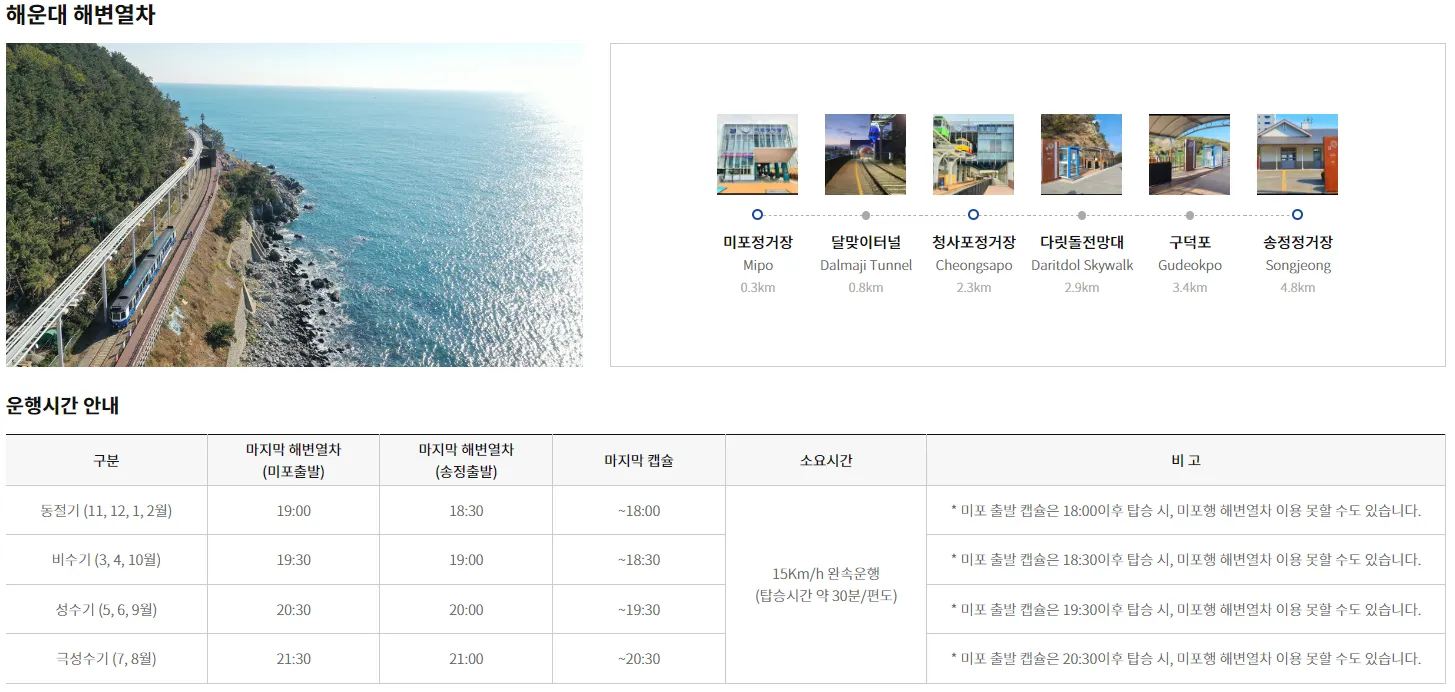Toggle the gray Dalmaji Tunnel route dot
Viewport: 1455px width, 692px height.
coord(865,214)
